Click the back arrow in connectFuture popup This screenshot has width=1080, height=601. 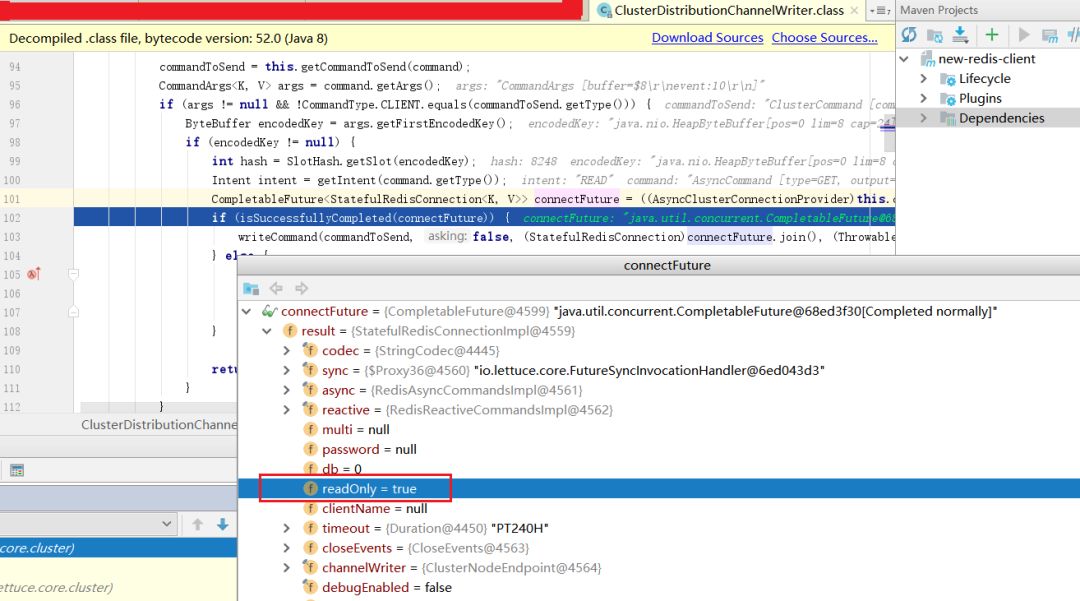(276, 288)
